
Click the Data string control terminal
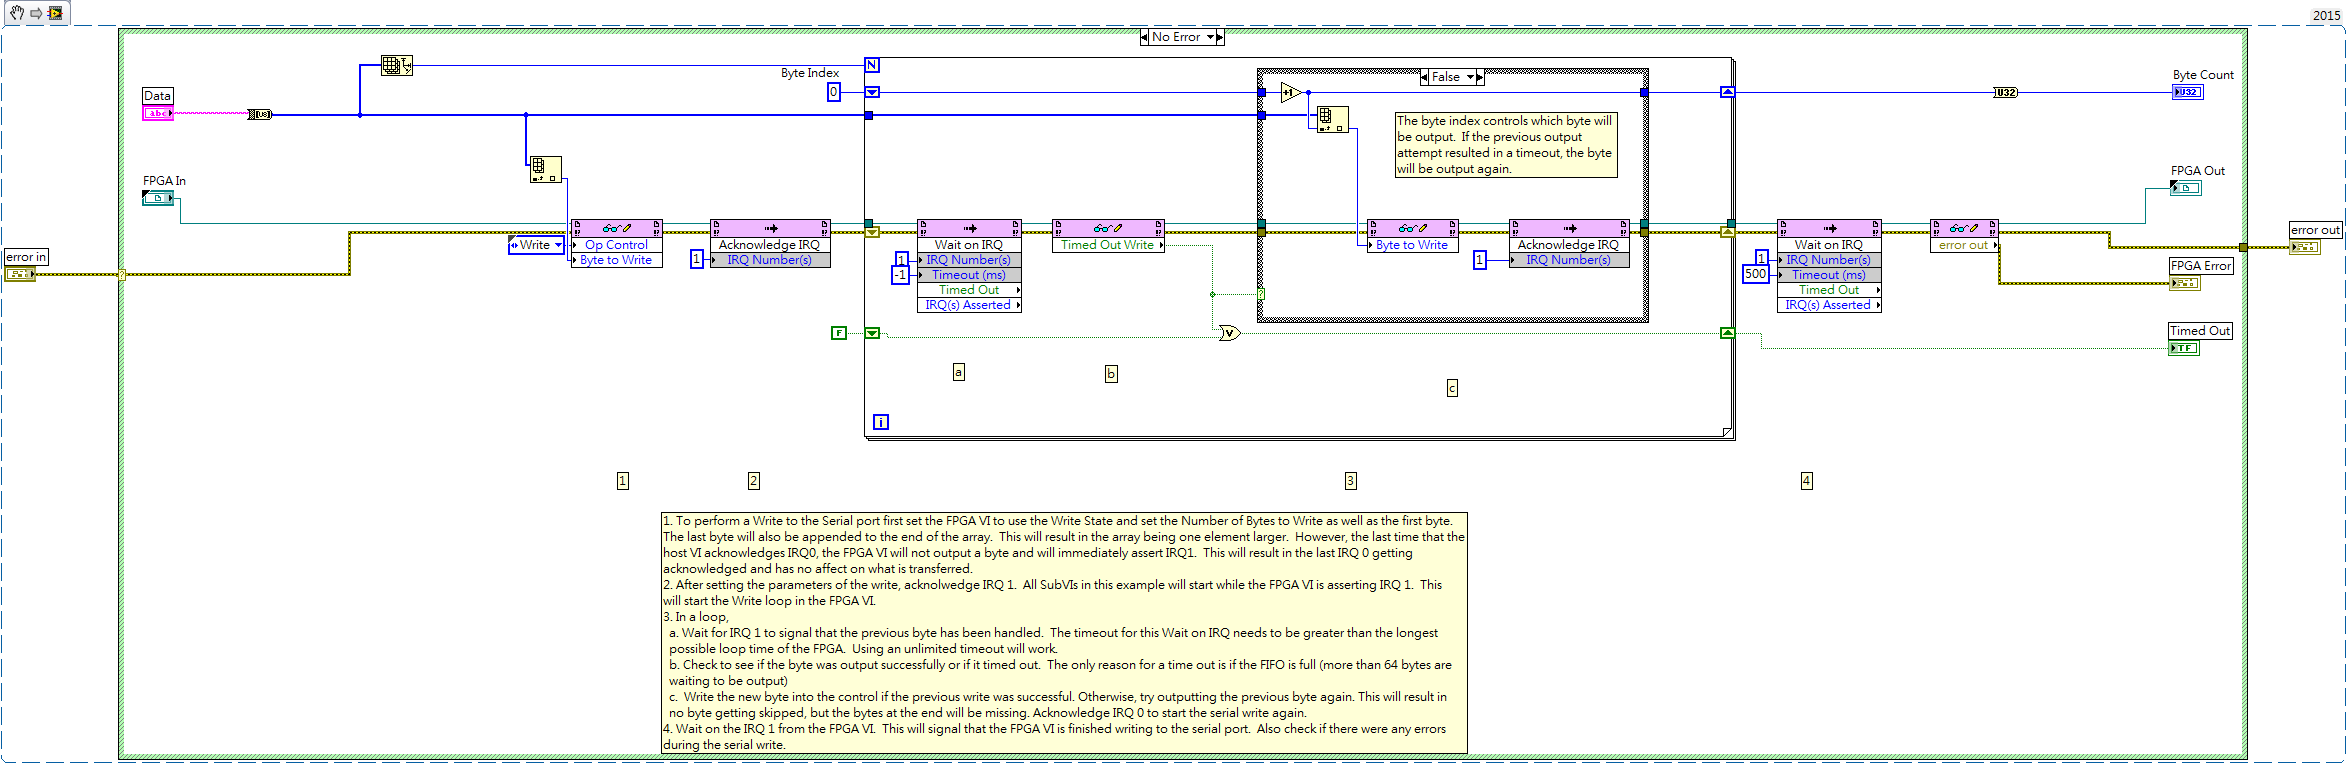158,114
